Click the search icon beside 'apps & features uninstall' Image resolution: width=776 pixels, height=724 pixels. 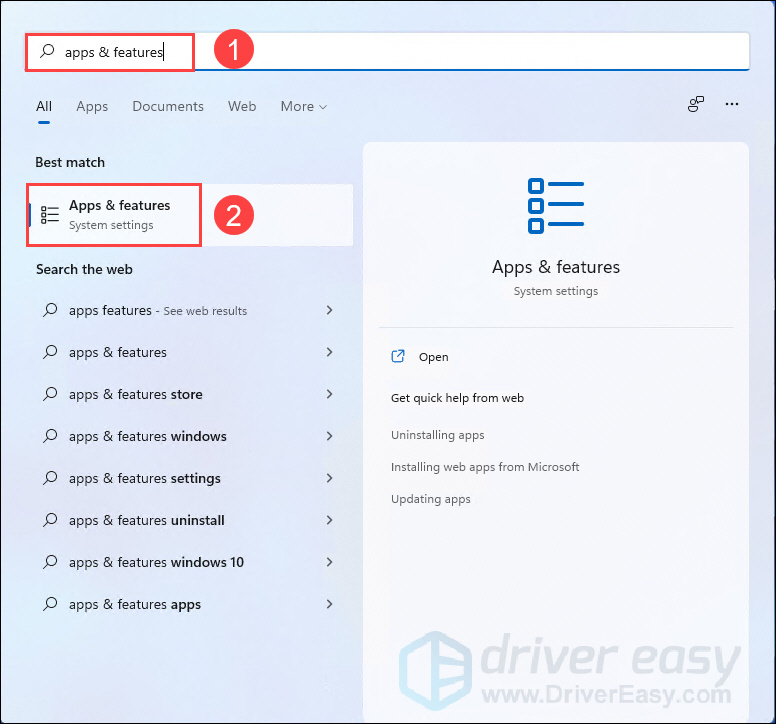[50, 520]
